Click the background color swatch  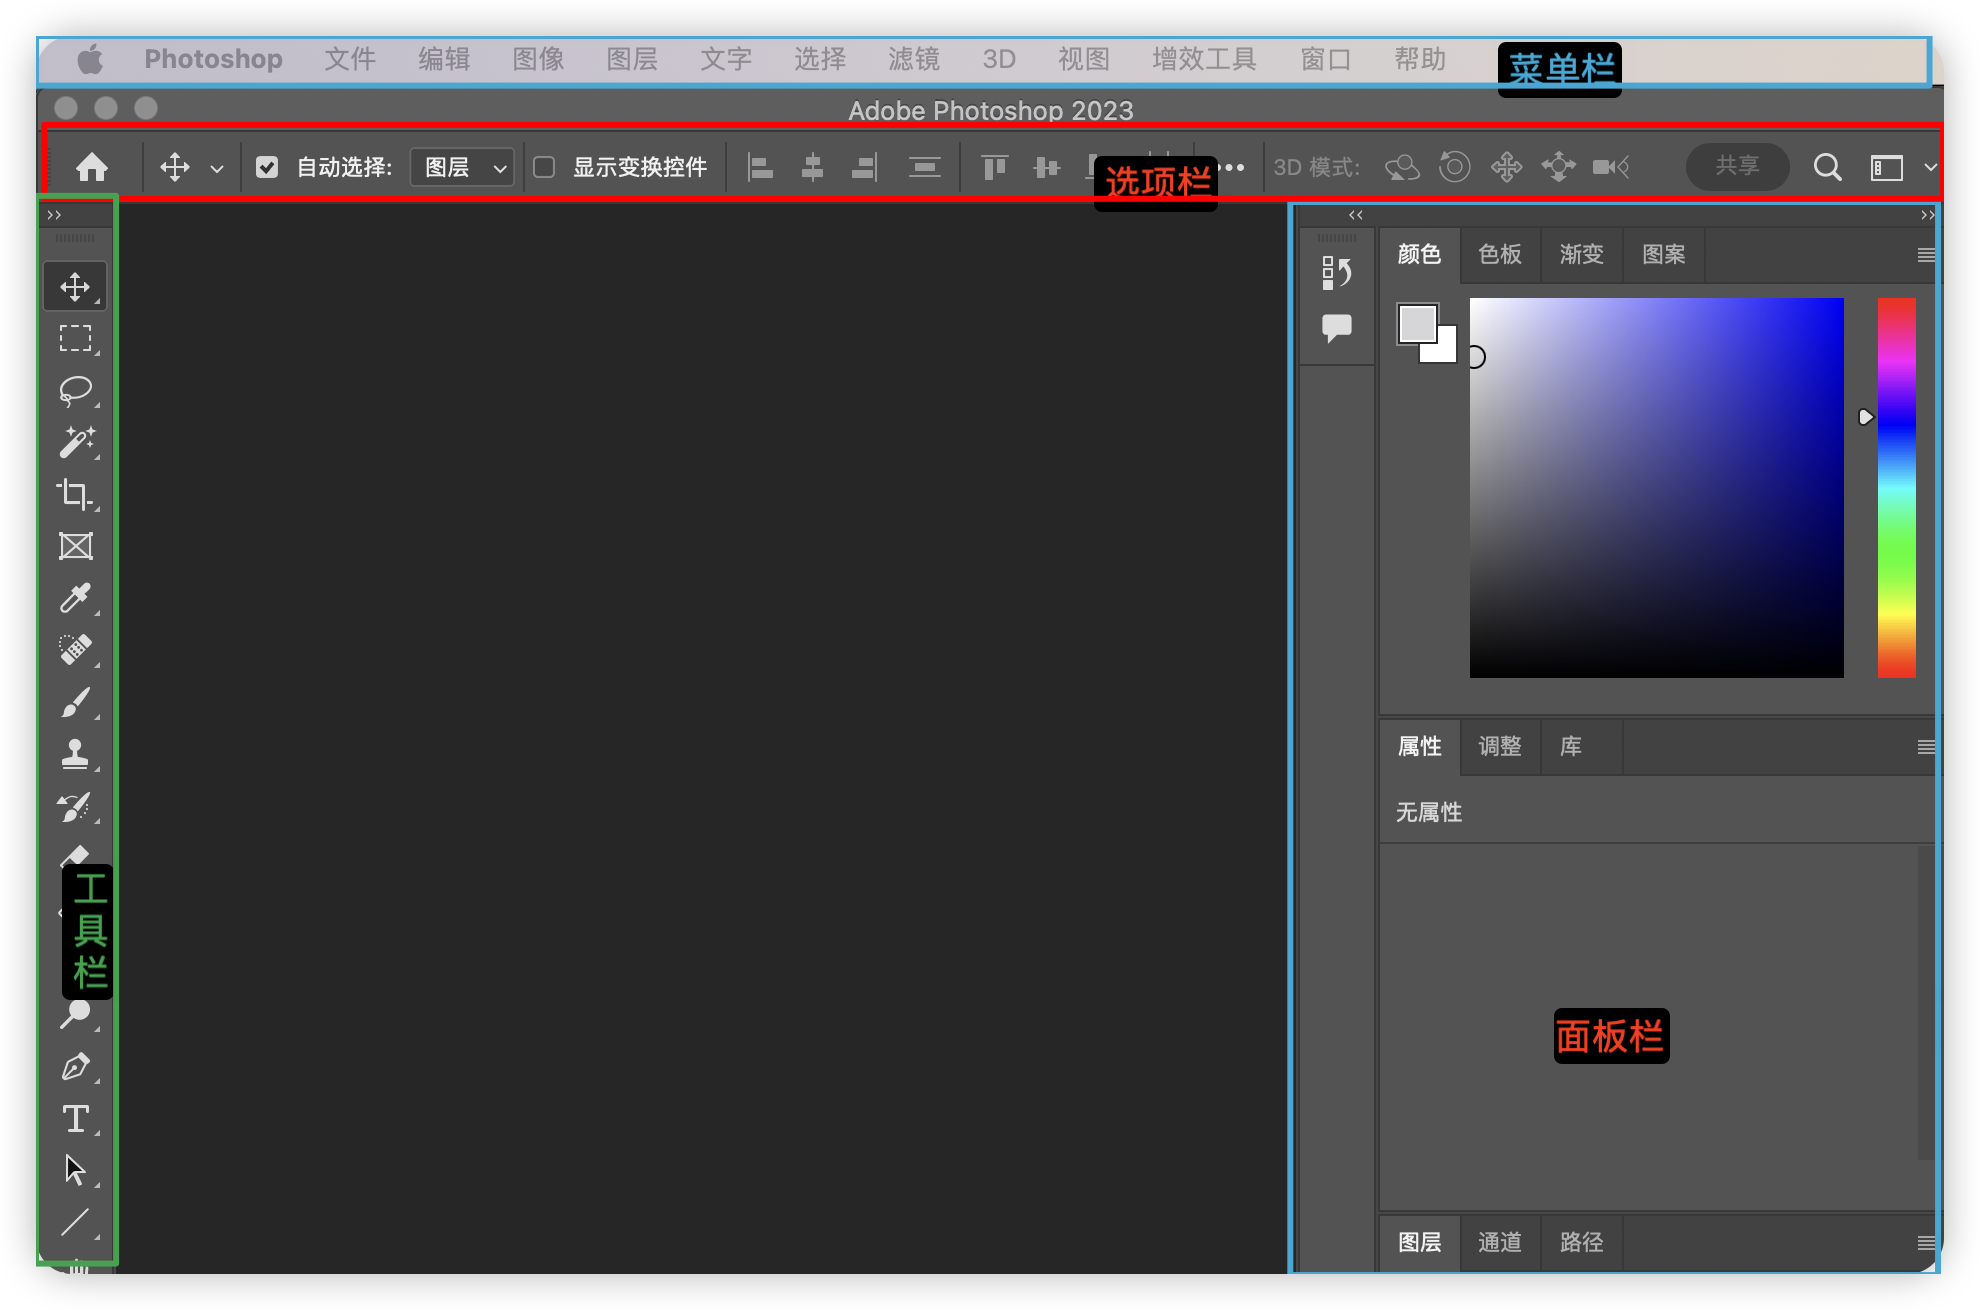(x=1446, y=350)
